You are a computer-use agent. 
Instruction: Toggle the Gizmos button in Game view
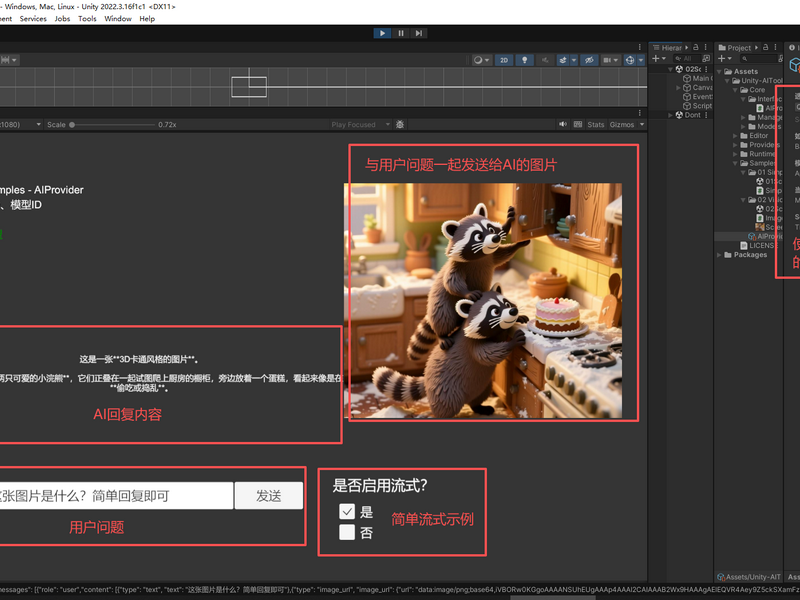coord(622,124)
